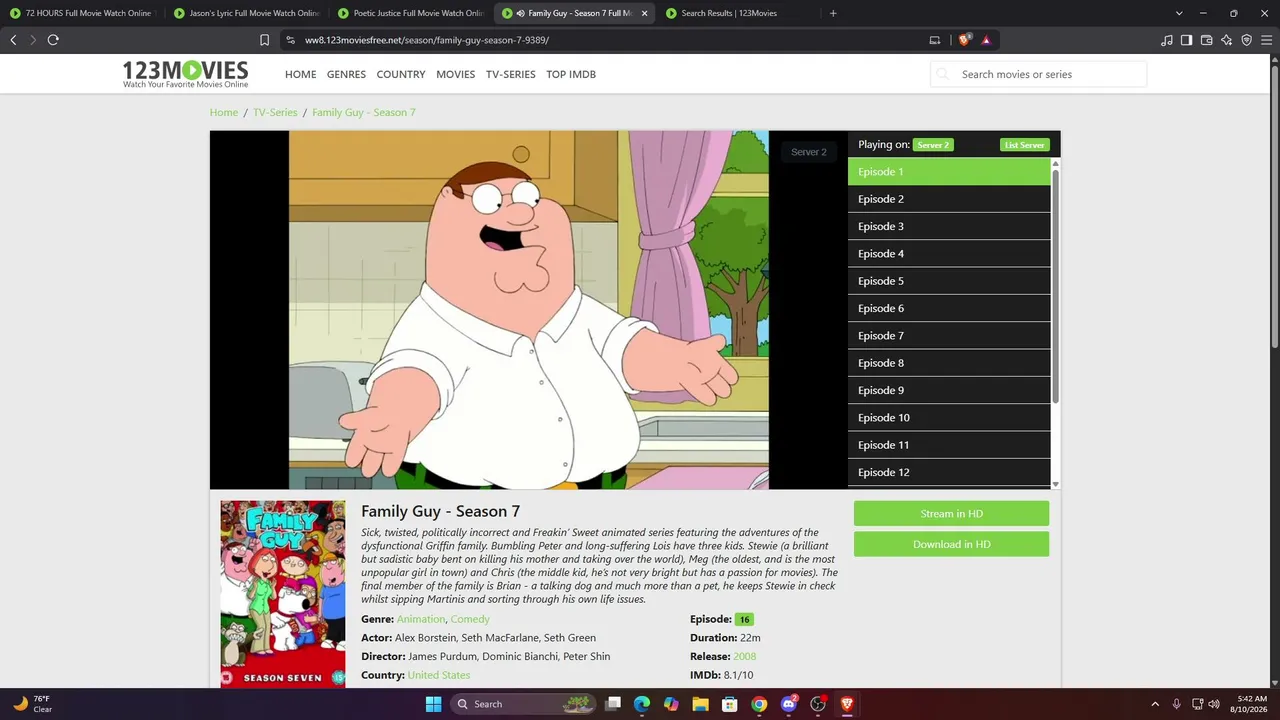Close the Family Guy - Season 7 tab
Image resolution: width=1280 pixels, height=720 pixels.
pyautogui.click(x=644, y=13)
